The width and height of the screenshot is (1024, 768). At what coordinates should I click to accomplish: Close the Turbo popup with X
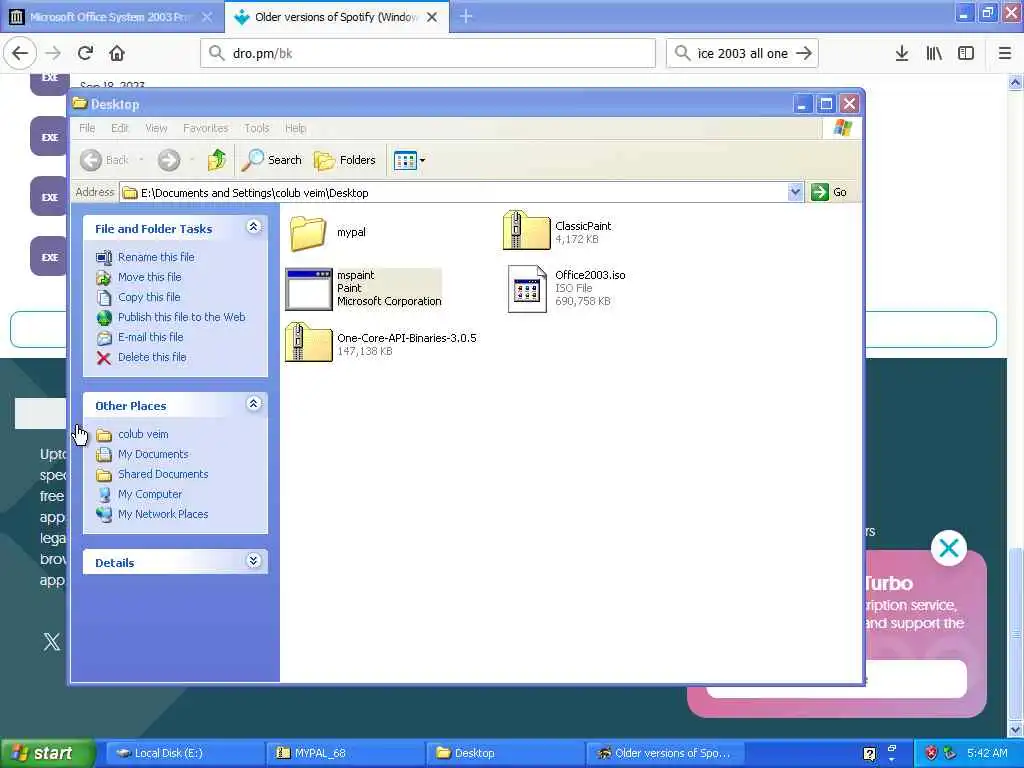coord(949,548)
